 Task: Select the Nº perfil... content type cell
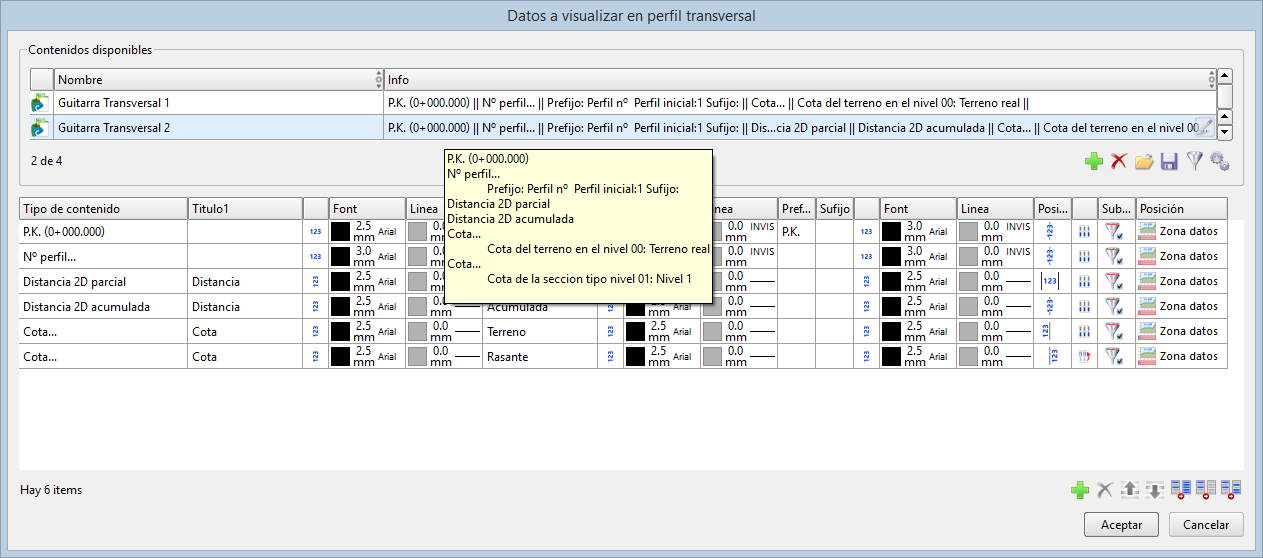click(x=103, y=257)
